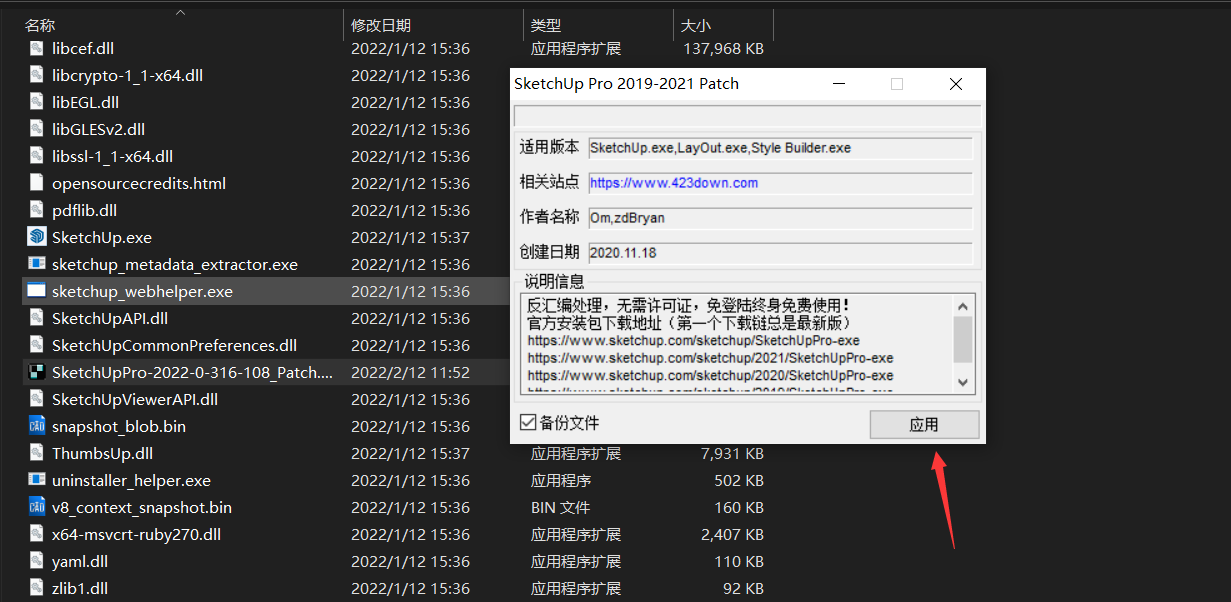Click the uninstaller_helper.exe icon
1231x602 pixels.
coord(36,480)
